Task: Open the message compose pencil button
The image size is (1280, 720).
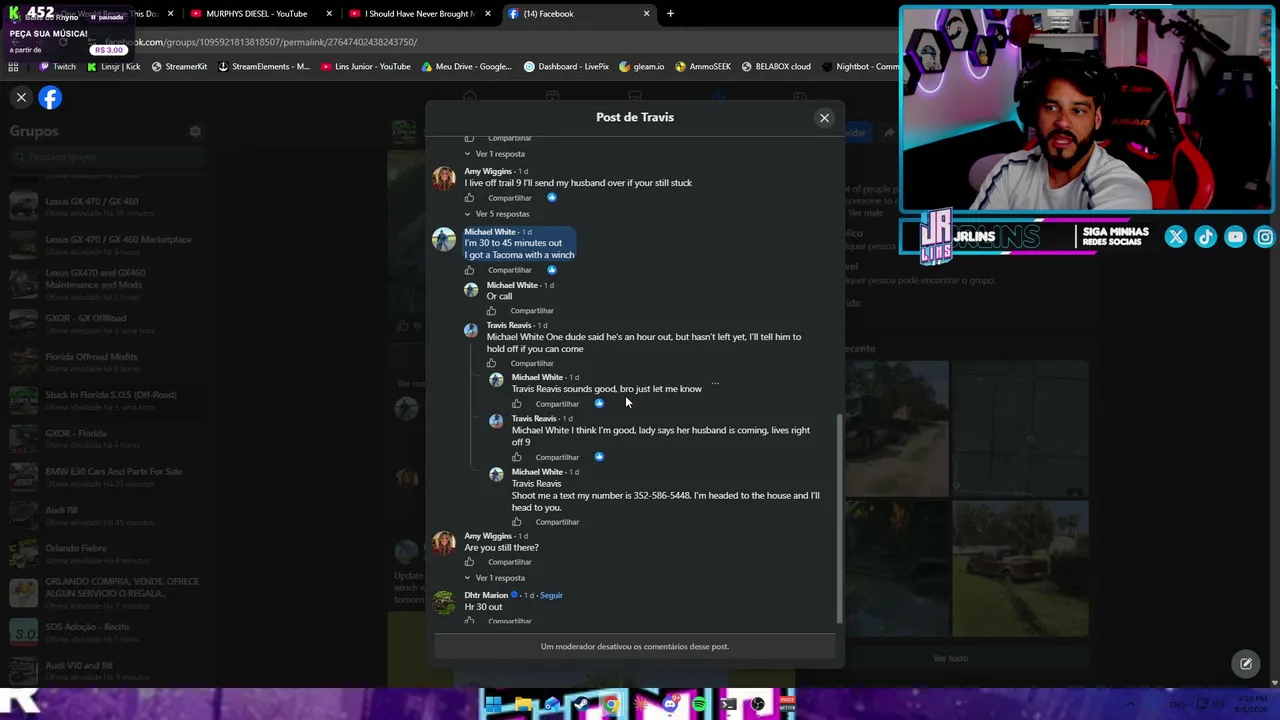Action: click(x=1246, y=663)
